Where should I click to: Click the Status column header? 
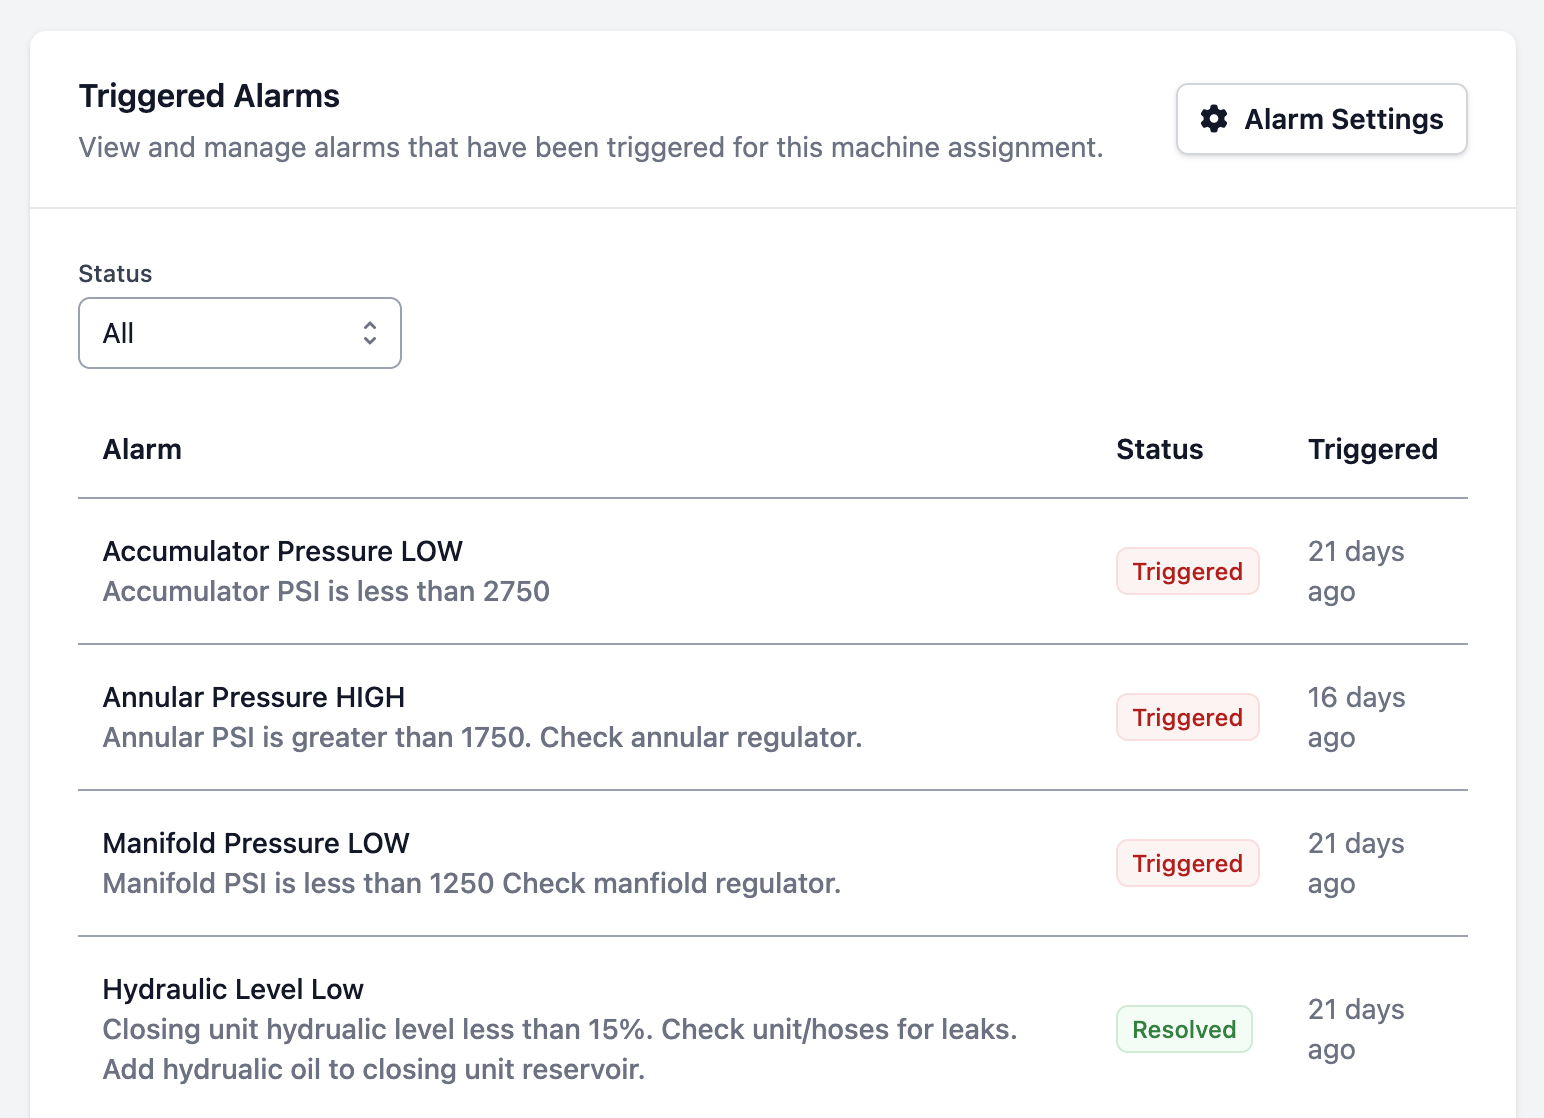pos(1159,449)
